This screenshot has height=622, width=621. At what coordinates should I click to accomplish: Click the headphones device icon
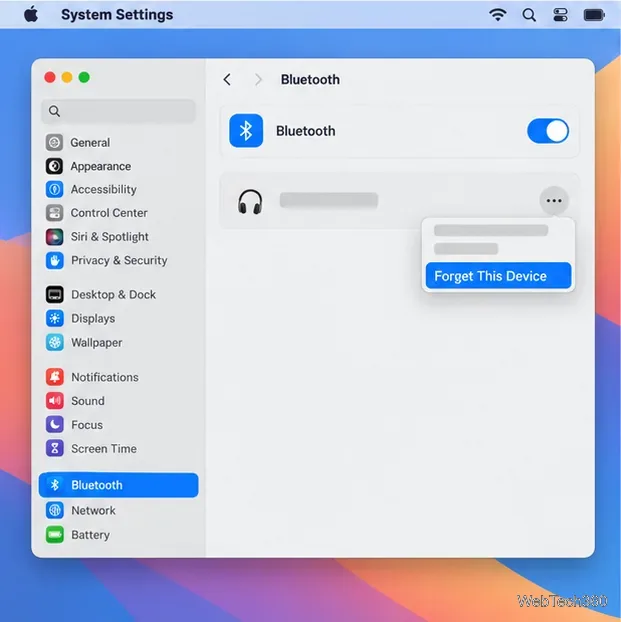click(250, 202)
